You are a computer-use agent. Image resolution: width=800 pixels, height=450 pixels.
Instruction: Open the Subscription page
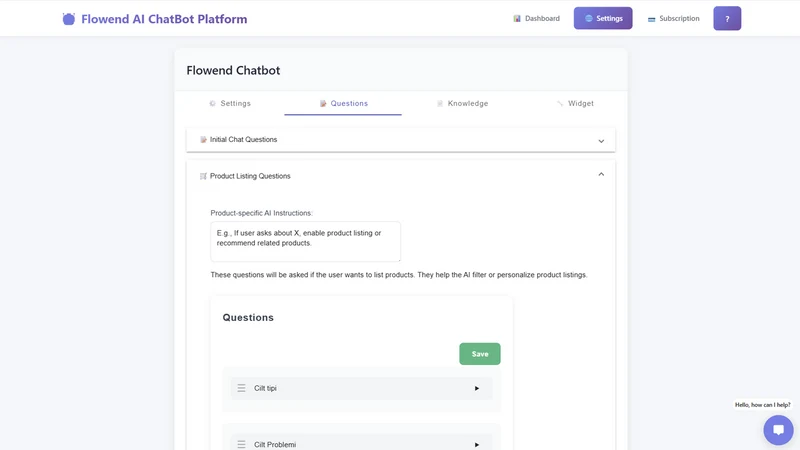point(673,18)
